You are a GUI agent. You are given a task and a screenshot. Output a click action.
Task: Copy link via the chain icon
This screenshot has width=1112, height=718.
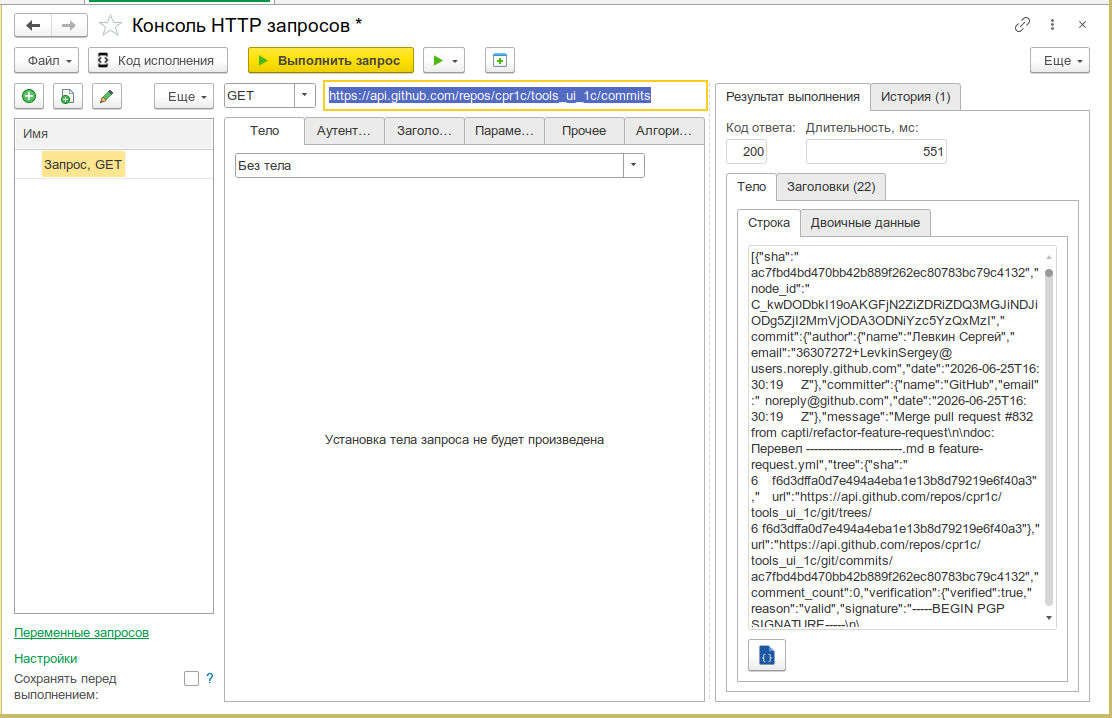[x=1022, y=25]
